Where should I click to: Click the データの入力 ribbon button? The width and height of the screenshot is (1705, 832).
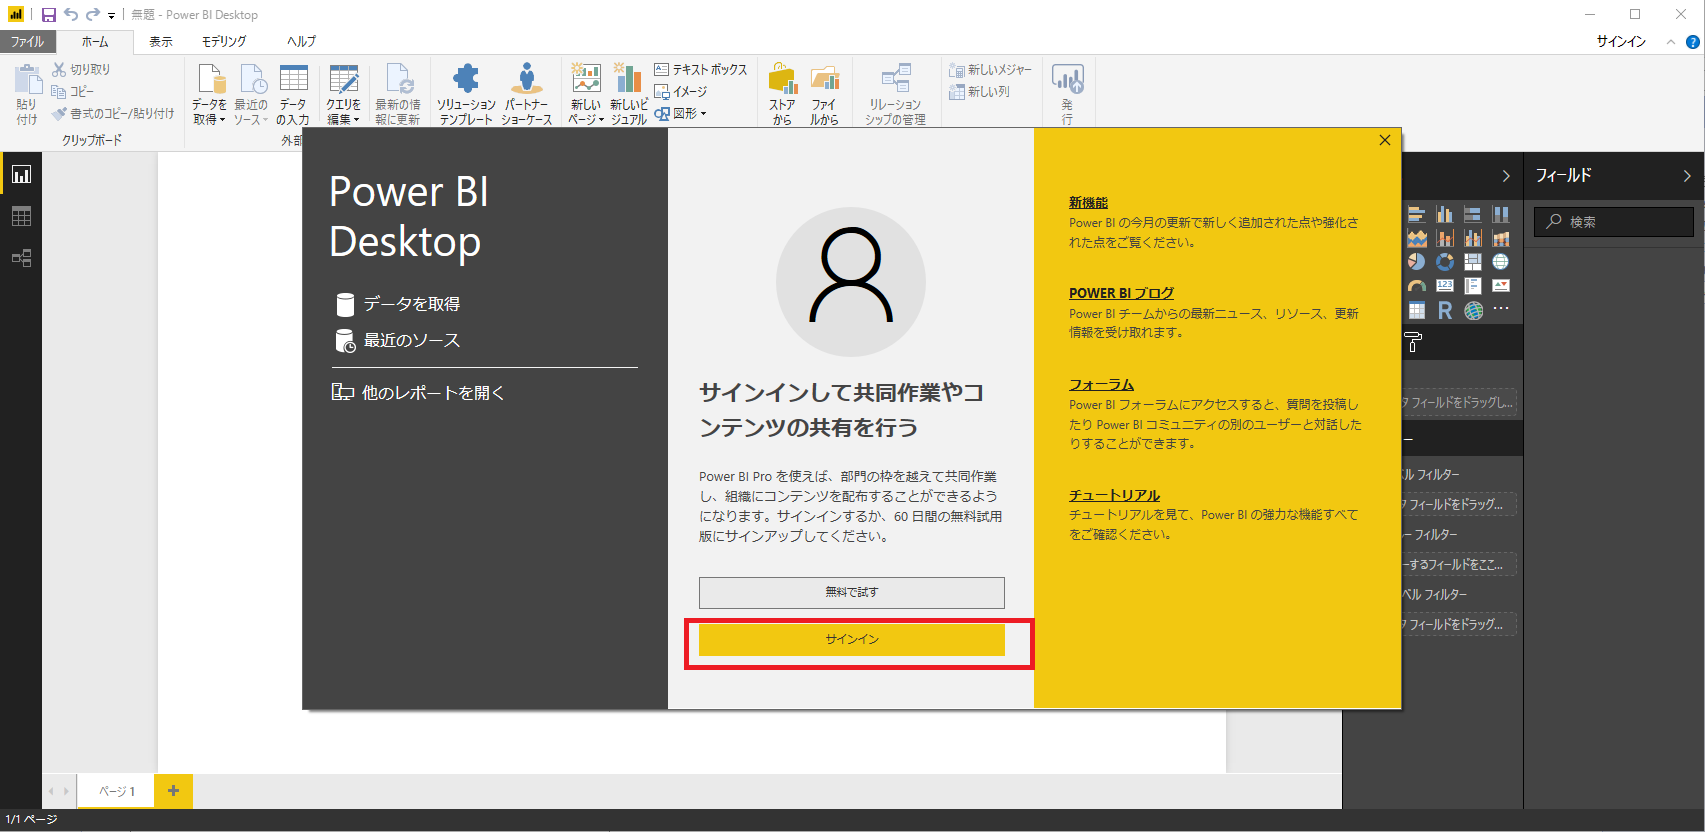293,93
